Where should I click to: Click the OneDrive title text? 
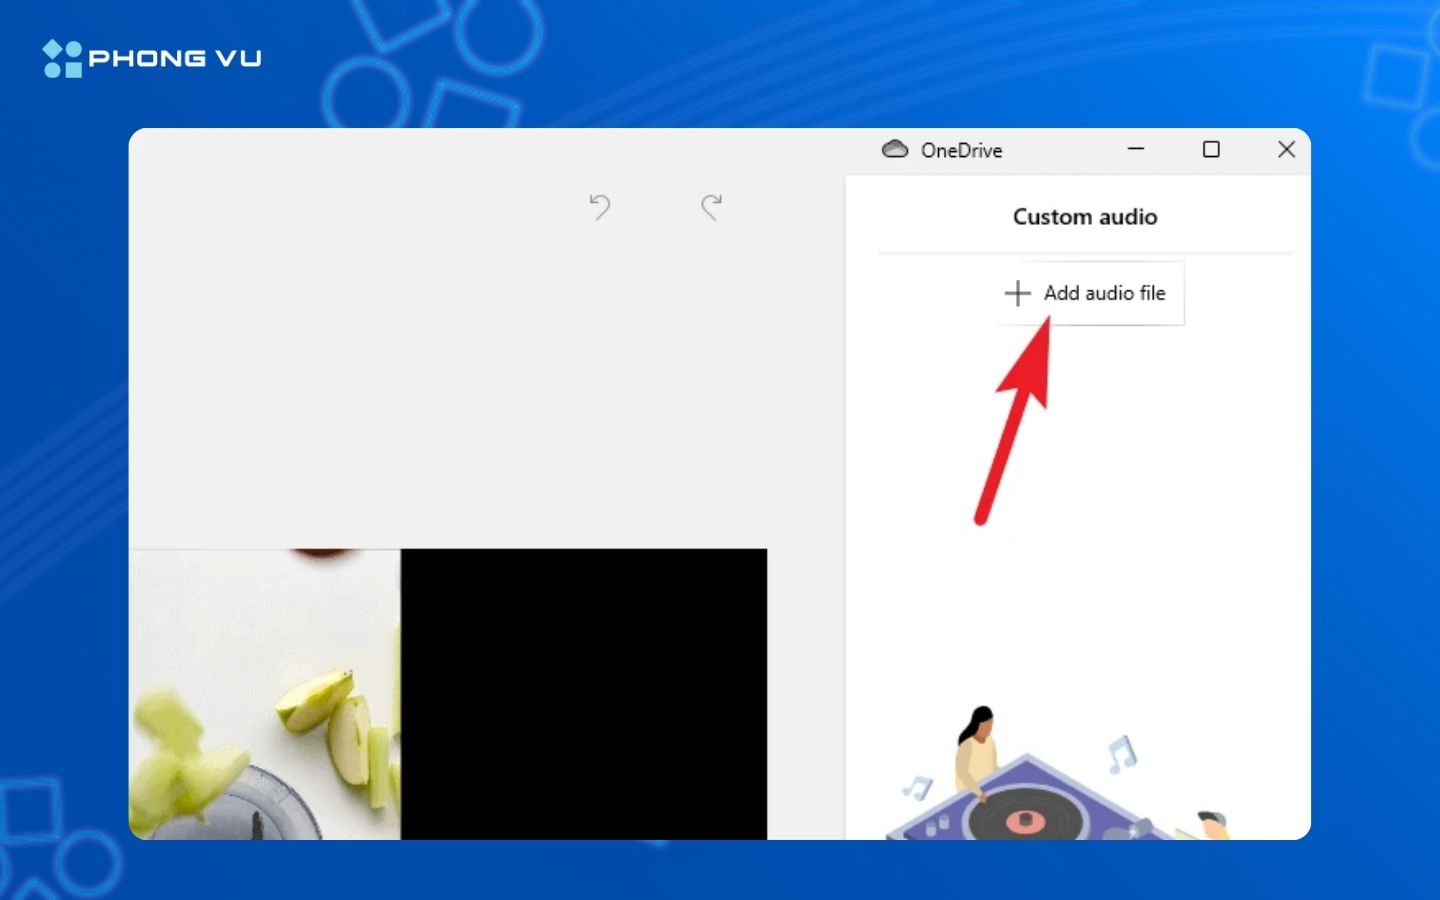[x=961, y=150]
